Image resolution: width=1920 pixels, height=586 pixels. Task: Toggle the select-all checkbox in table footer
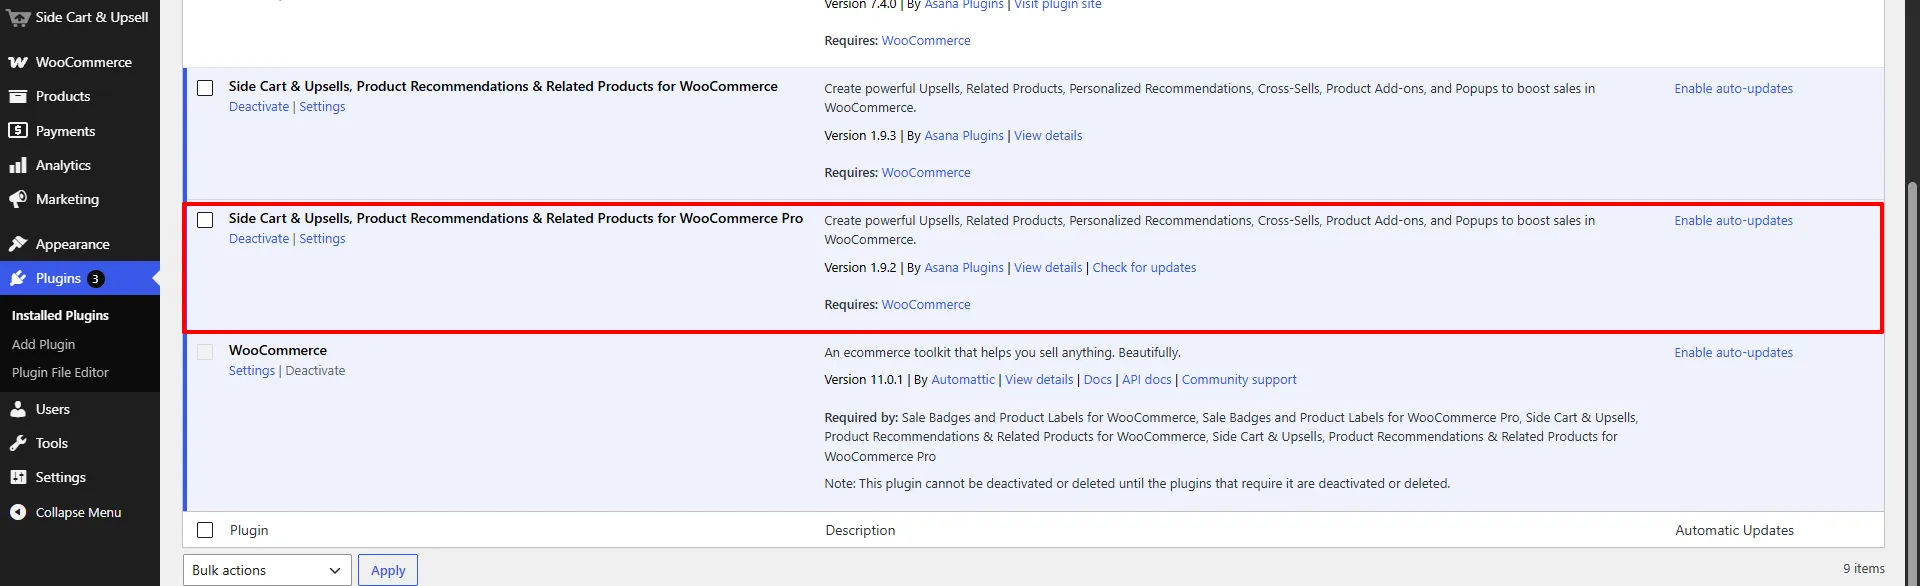coord(205,530)
